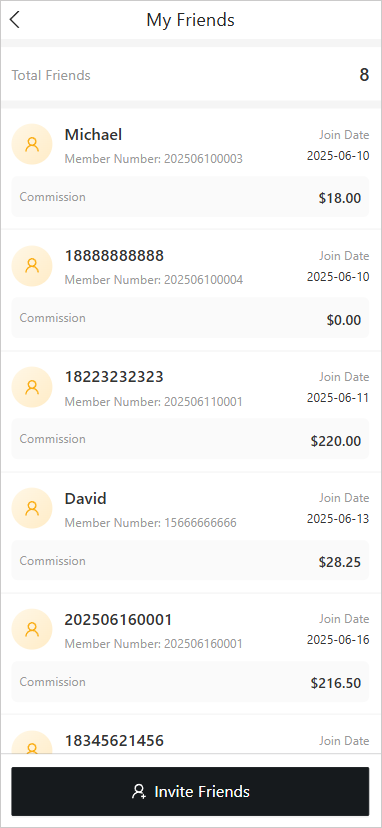Screen dimensions: 382x828
Task: Click the add-person icon on Invite Friends
Action: click(138, 792)
